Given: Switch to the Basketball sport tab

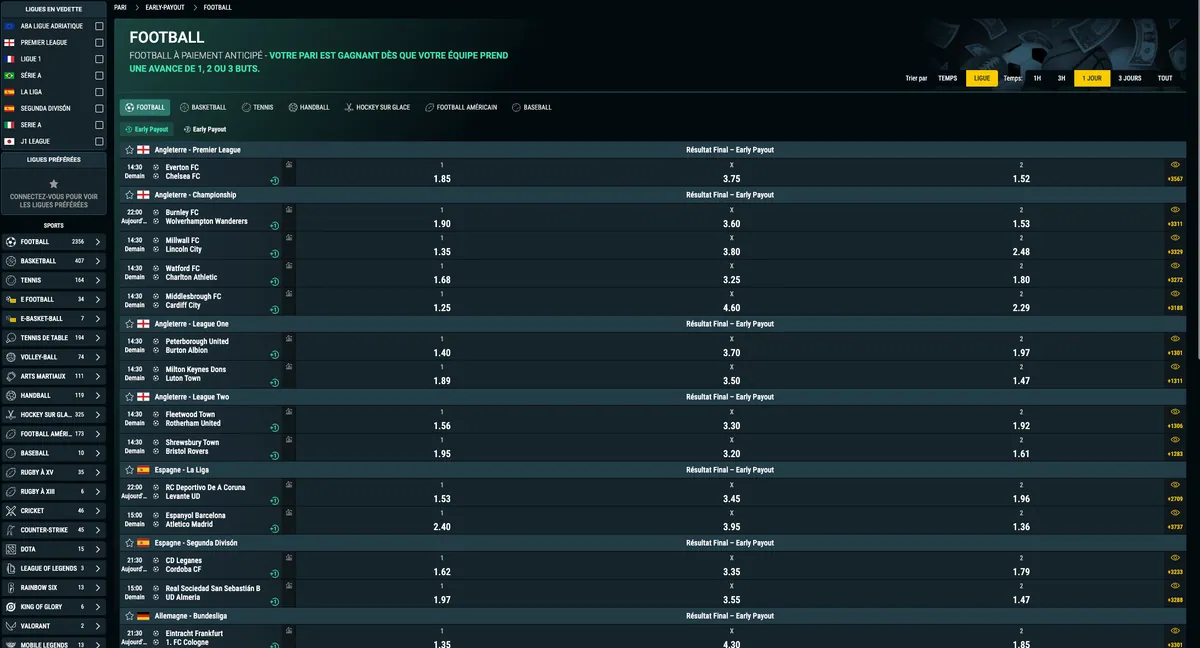Looking at the screenshot, I should [203, 107].
